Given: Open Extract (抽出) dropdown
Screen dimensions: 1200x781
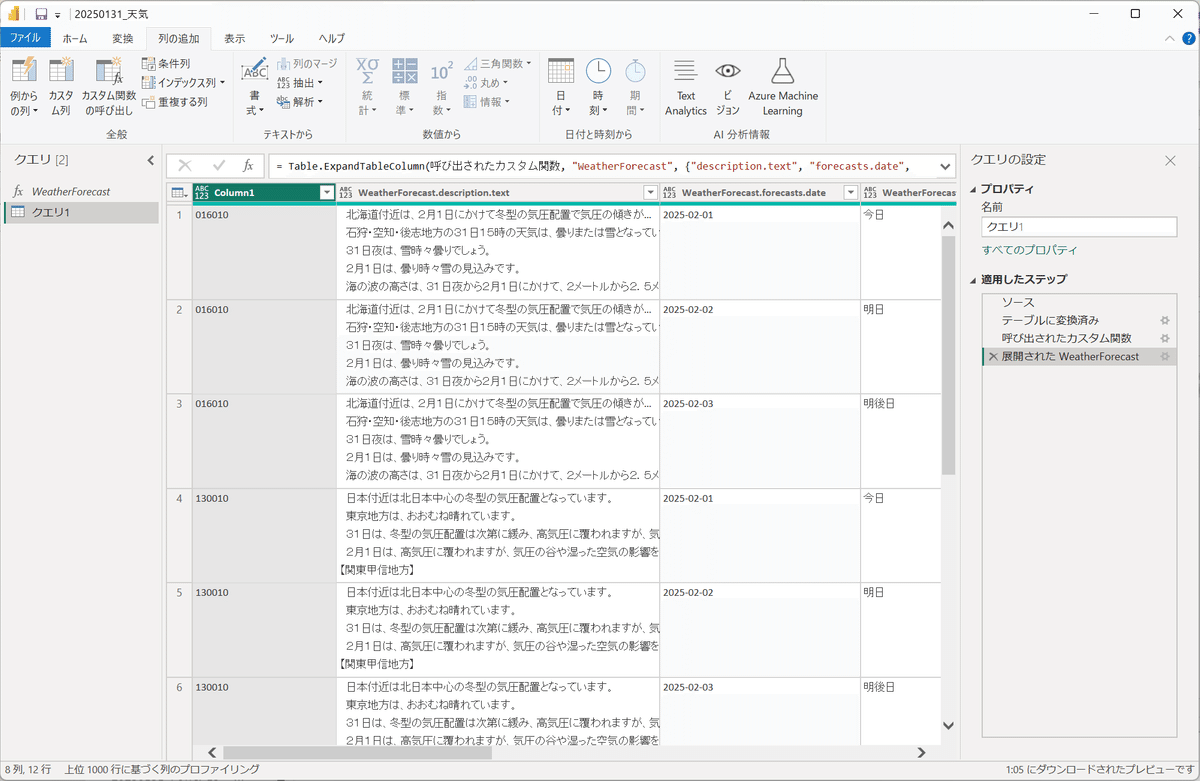Looking at the screenshot, I should point(300,83).
